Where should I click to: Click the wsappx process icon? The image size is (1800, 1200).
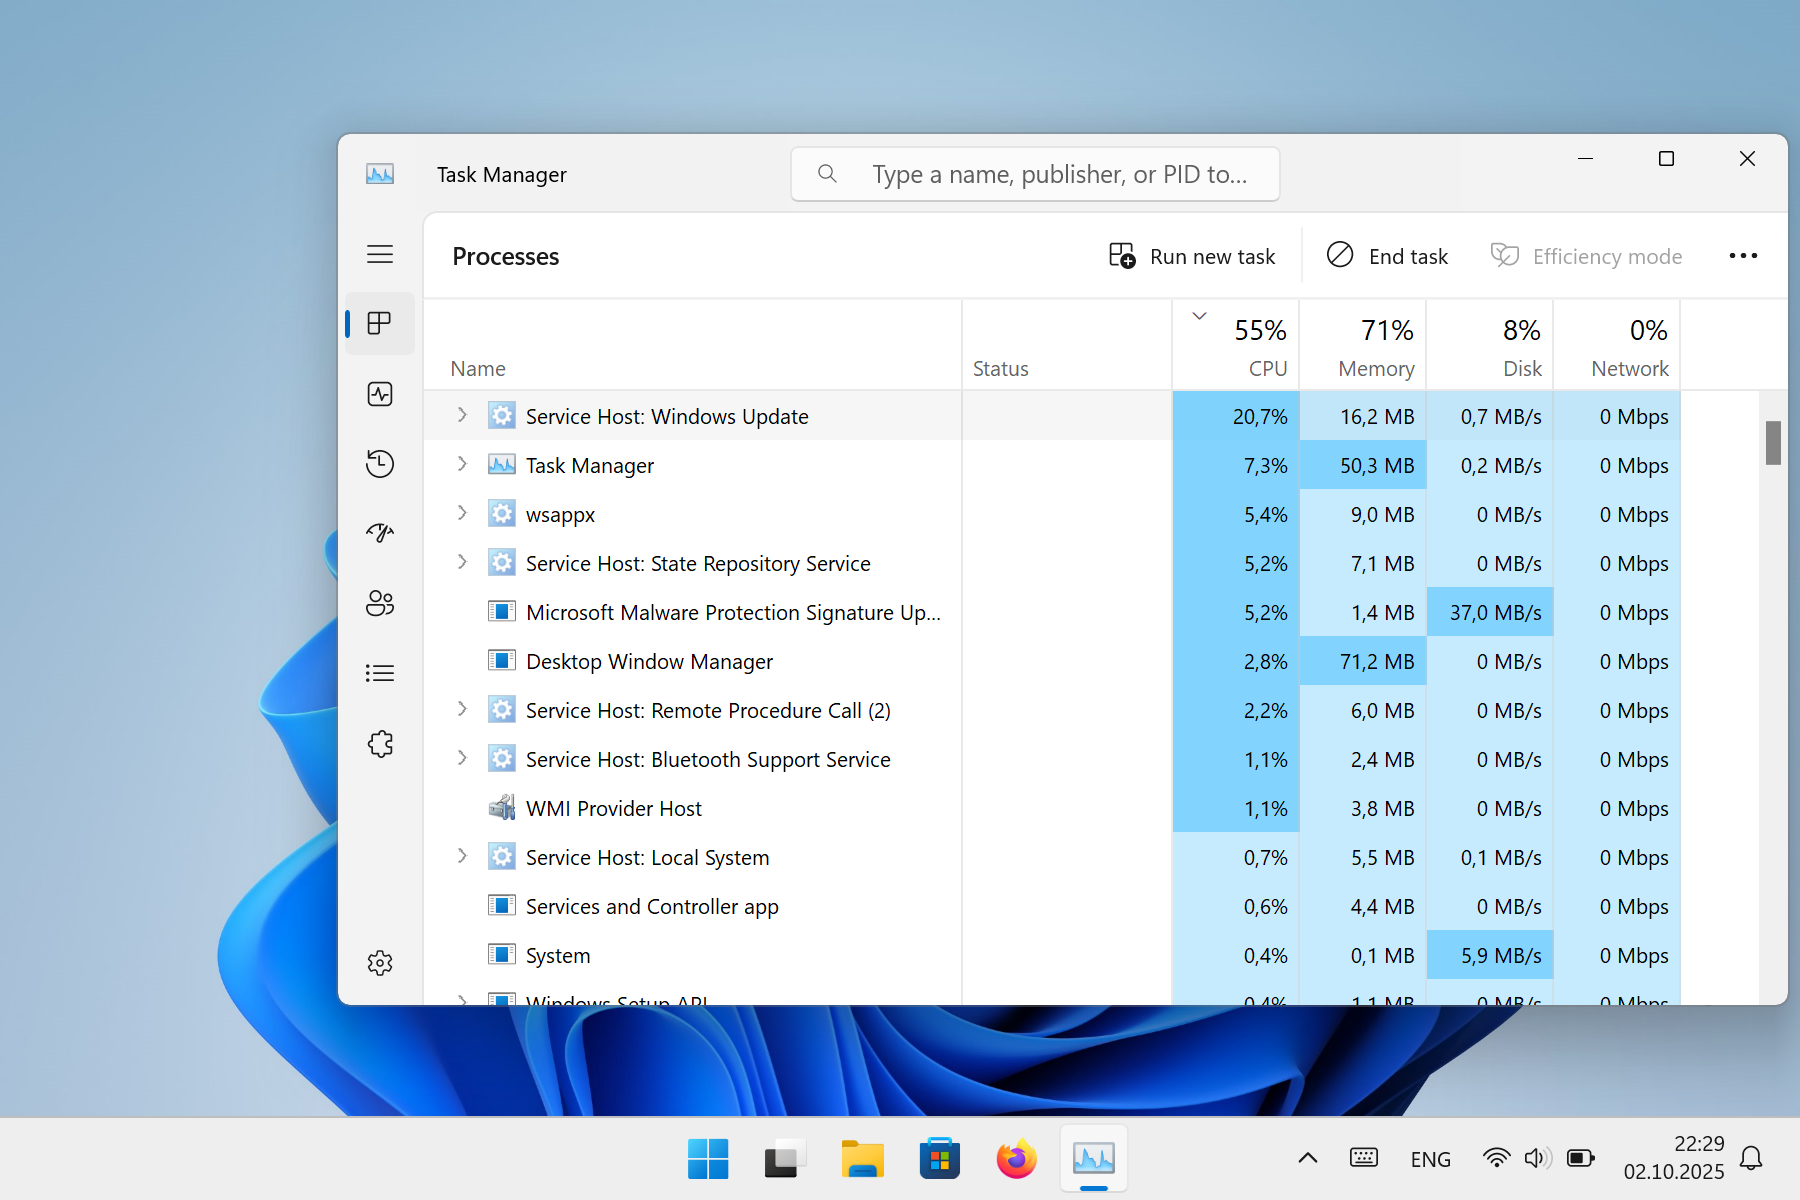point(502,513)
